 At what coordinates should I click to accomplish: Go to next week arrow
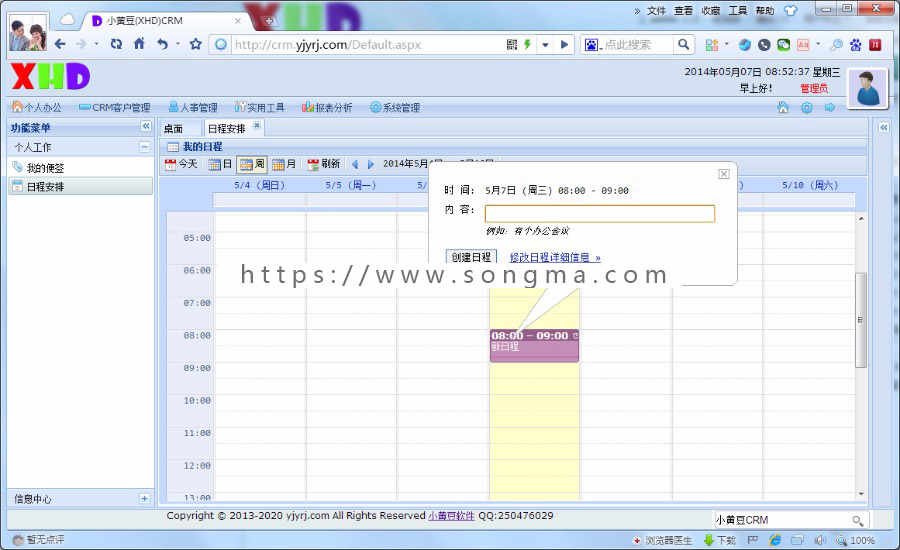[371, 164]
